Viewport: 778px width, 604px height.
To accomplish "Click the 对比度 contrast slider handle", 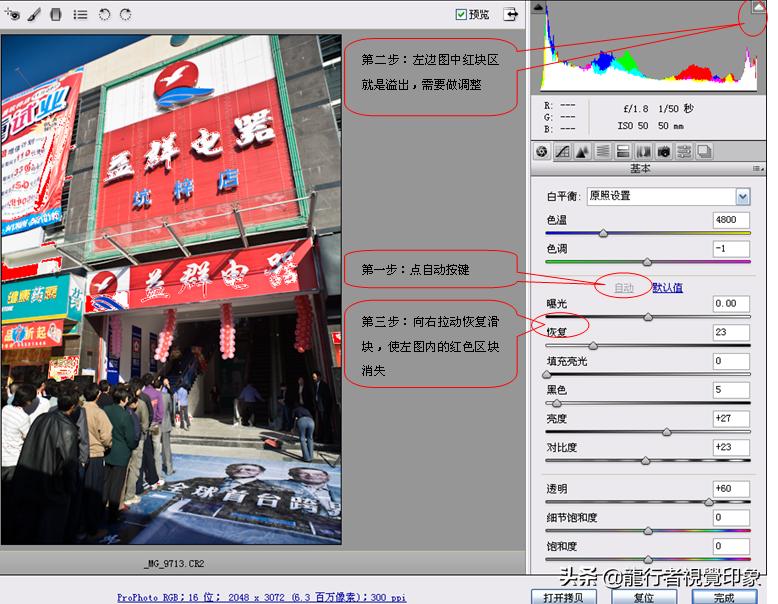I will point(646,461).
